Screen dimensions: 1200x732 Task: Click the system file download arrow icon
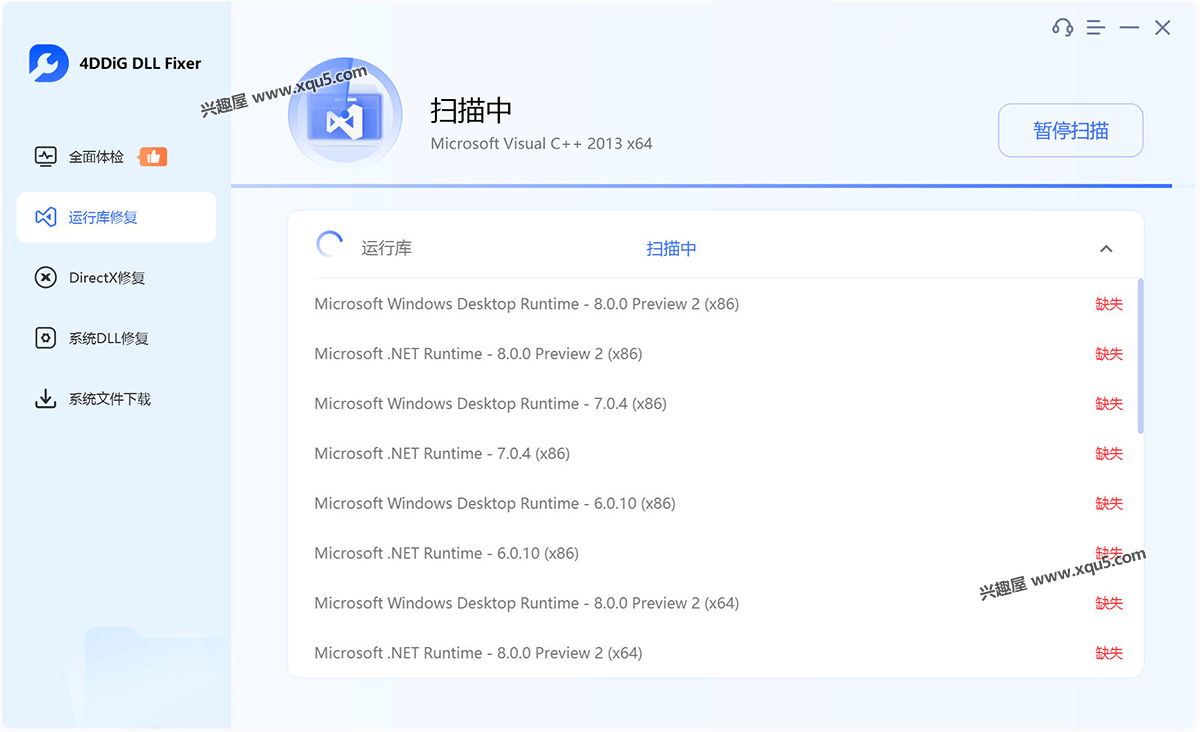(x=45, y=399)
